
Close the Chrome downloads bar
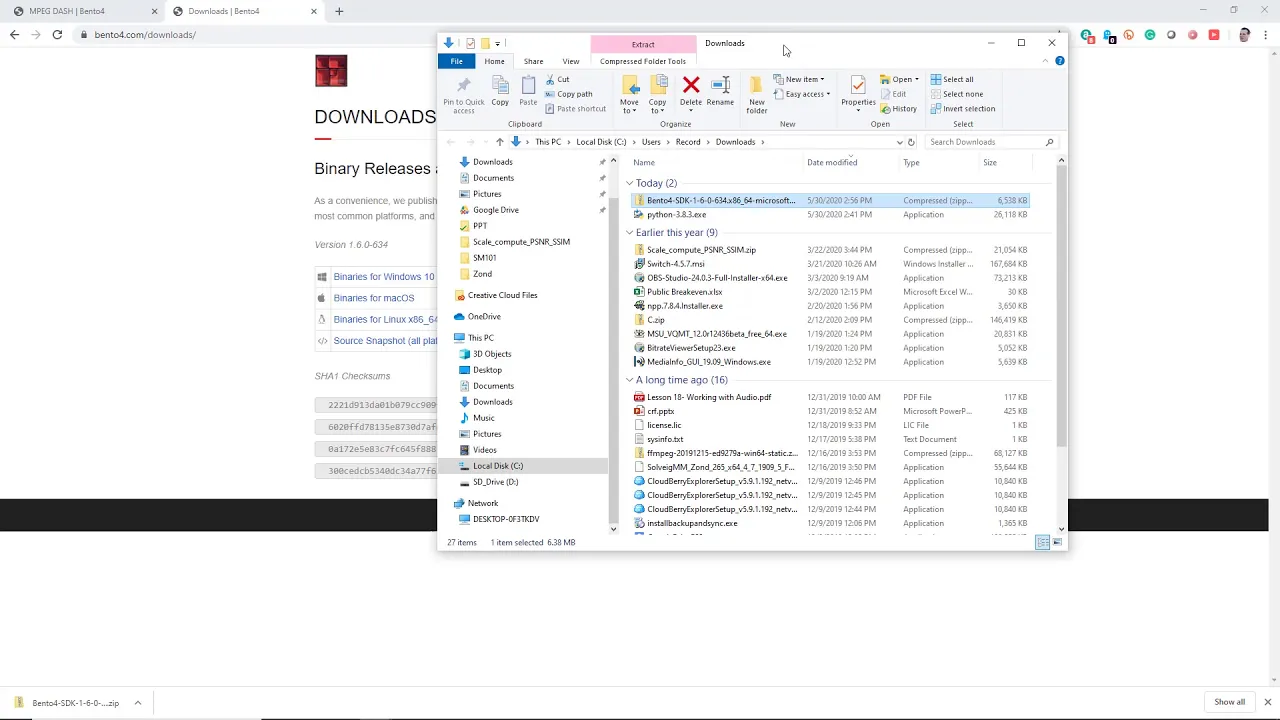click(1268, 702)
